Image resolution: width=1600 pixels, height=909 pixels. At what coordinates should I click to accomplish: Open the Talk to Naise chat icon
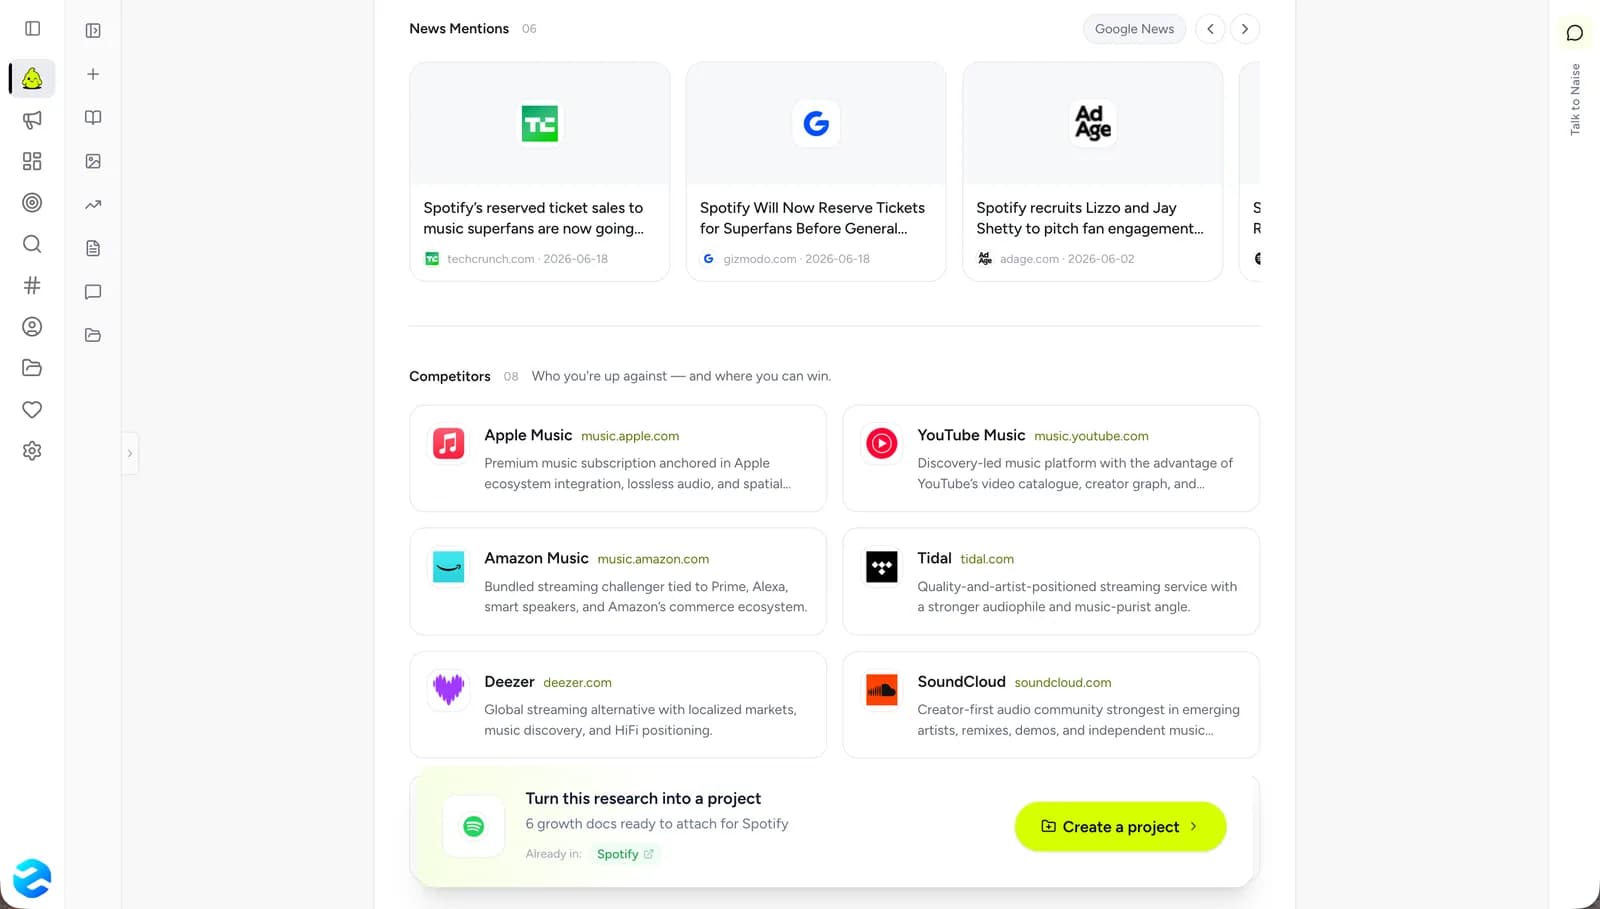(1575, 33)
